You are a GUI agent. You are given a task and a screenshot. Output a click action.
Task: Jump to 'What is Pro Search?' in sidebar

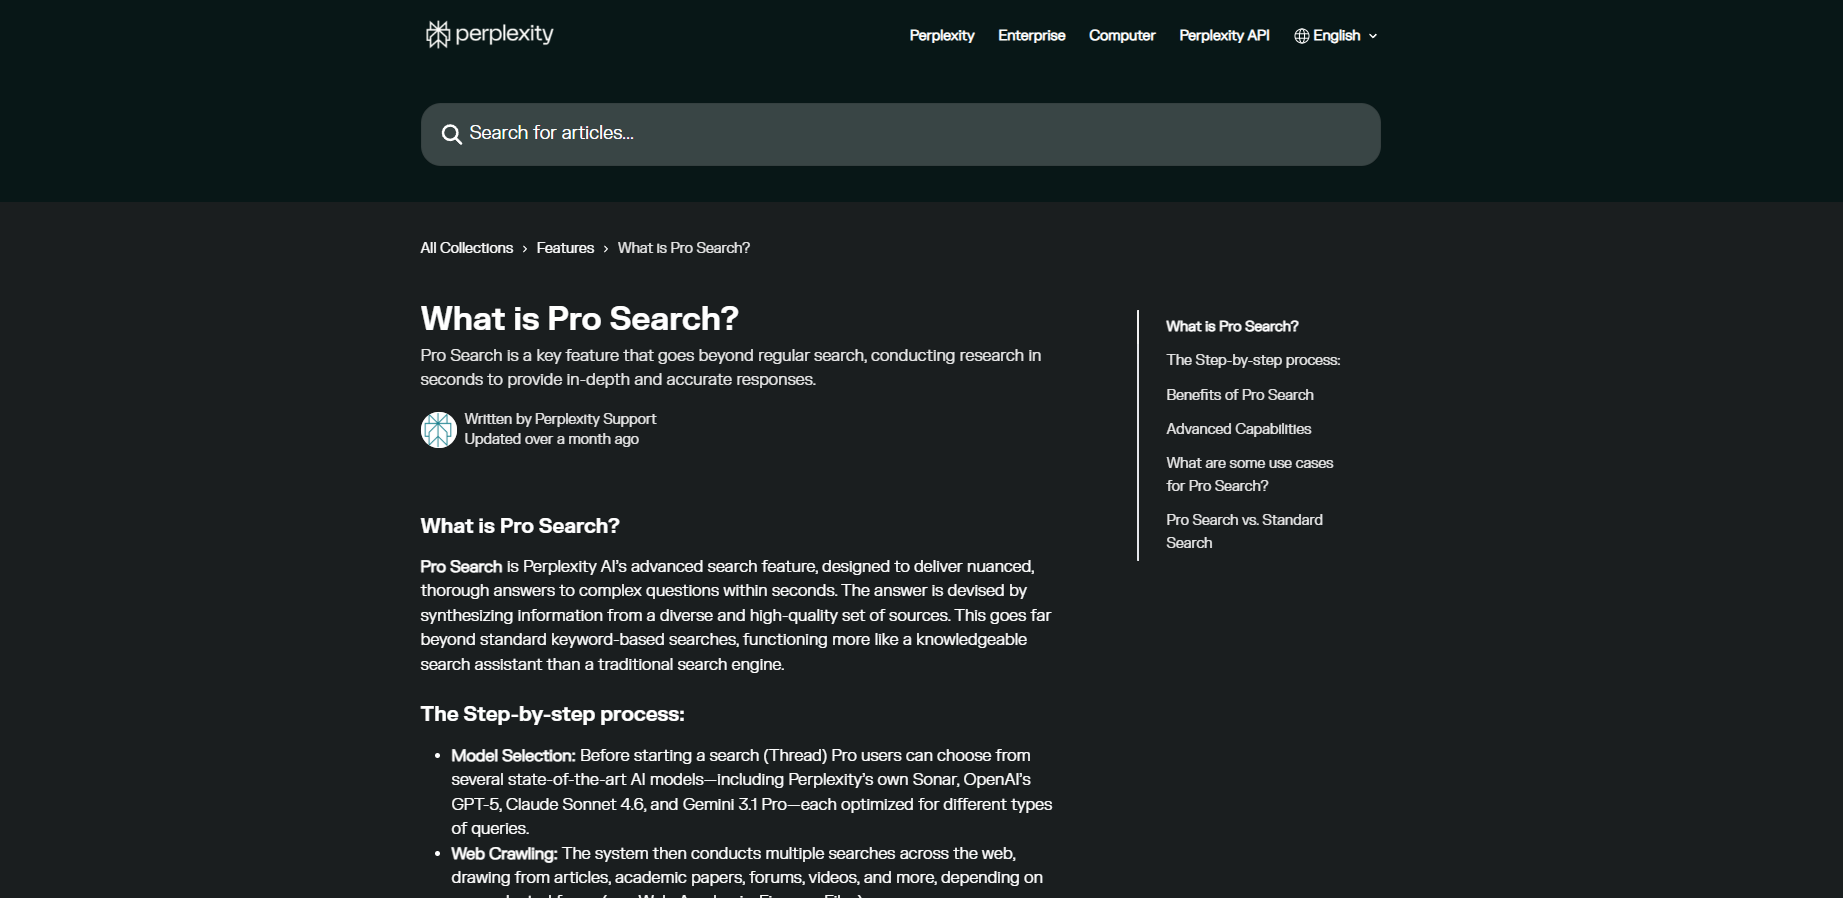[x=1232, y=326]
